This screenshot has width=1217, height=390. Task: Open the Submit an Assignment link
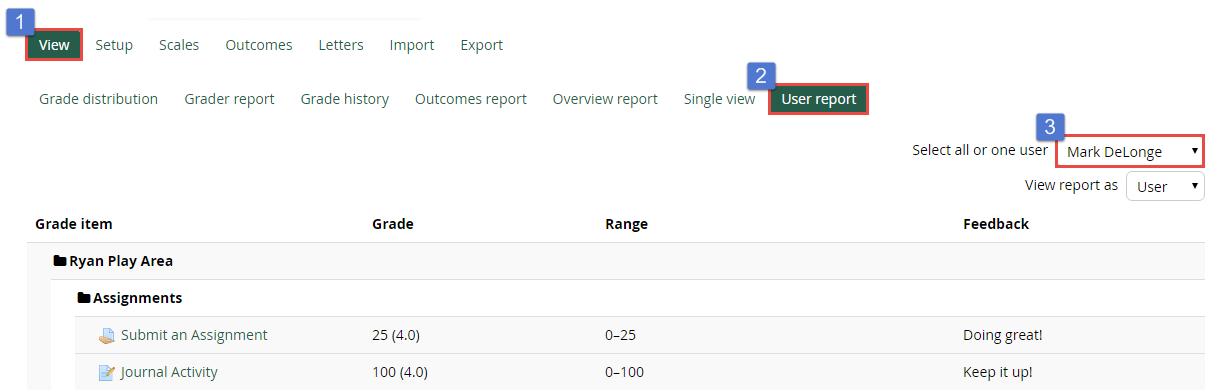pyautogui.click(x=194, y=335)
